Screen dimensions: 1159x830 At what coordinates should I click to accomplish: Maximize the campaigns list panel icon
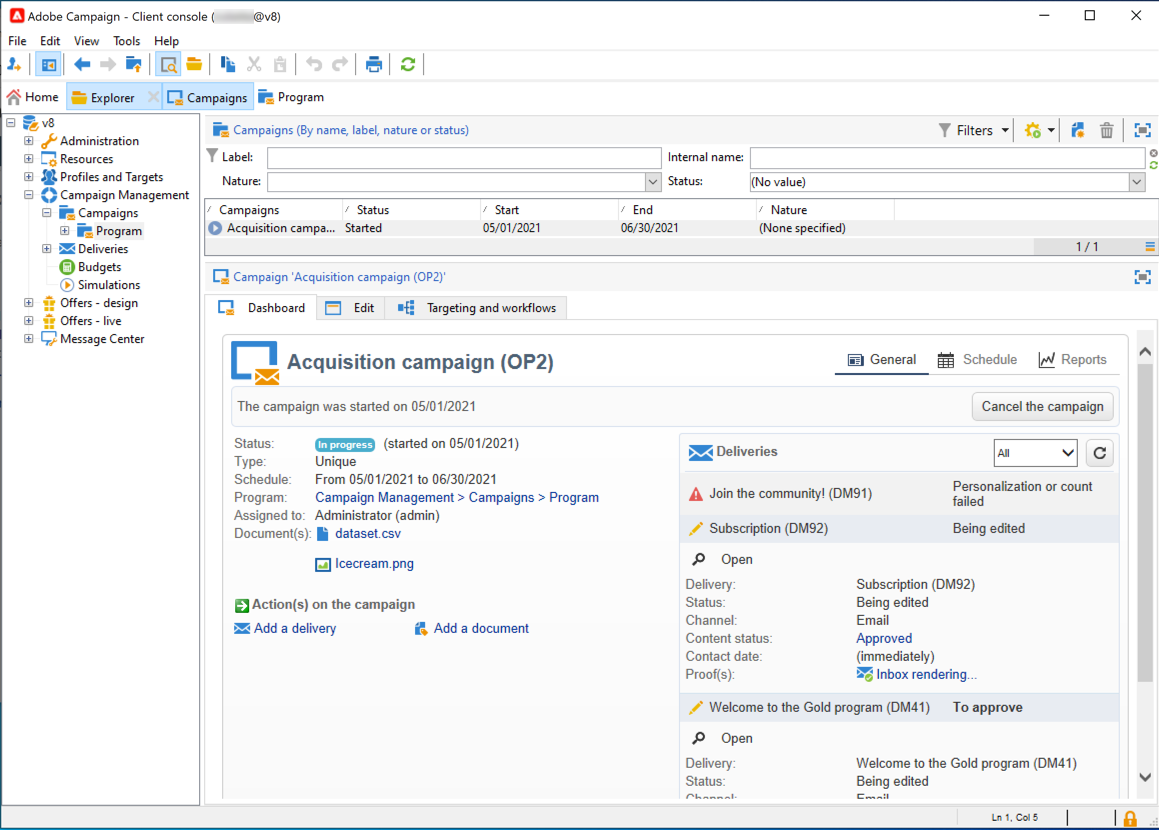[x=1143, y=130]
